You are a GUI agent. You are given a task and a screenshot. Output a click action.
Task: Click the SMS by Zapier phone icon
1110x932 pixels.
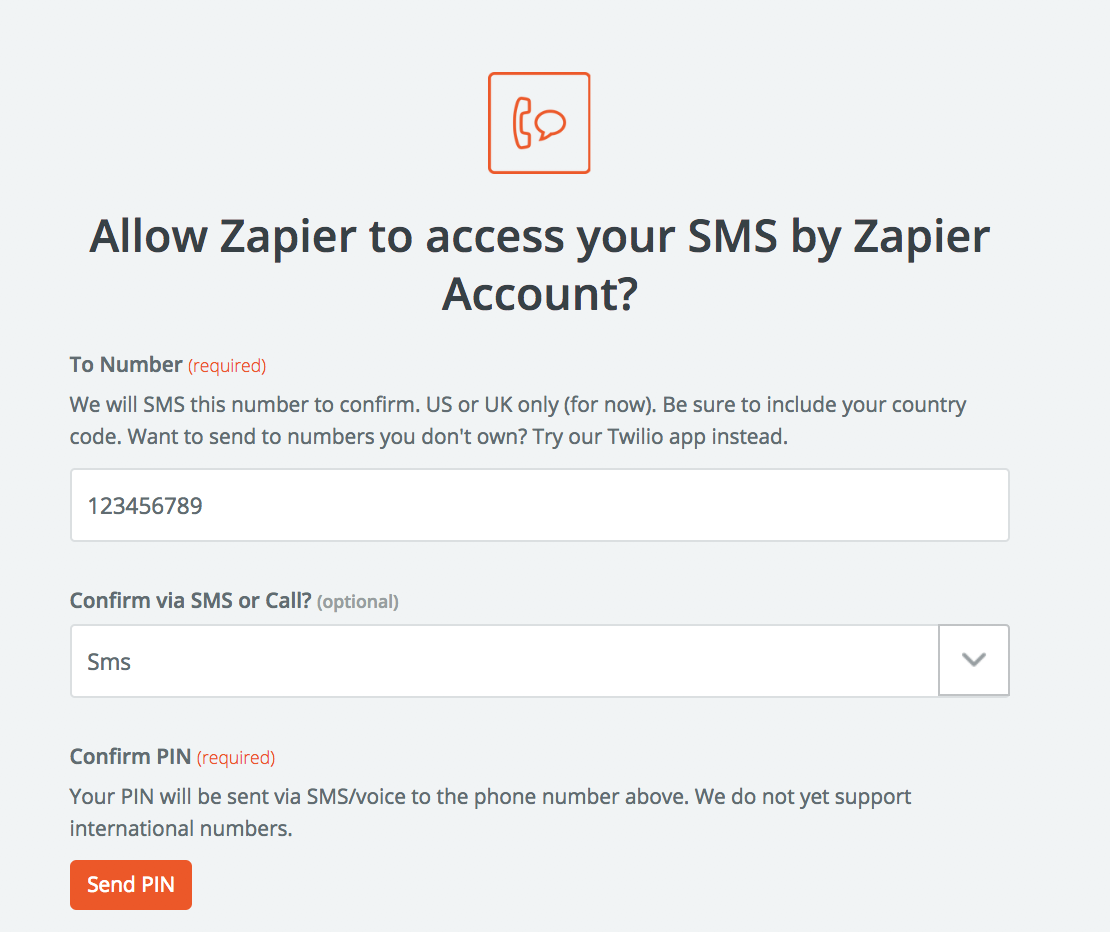539,123
